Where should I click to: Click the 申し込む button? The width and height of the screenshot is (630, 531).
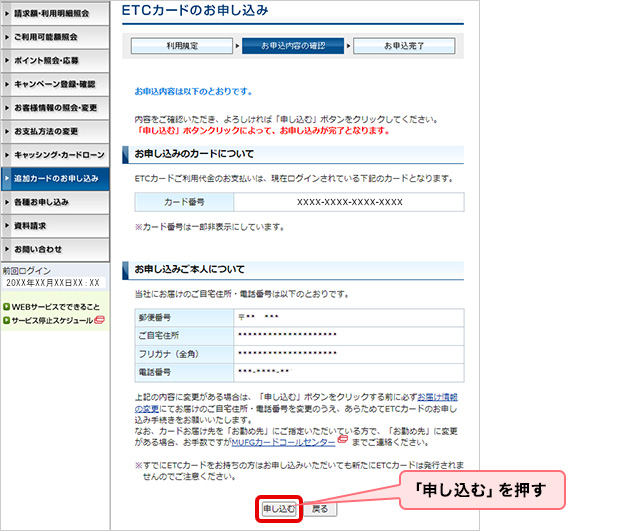pos(279,509)
